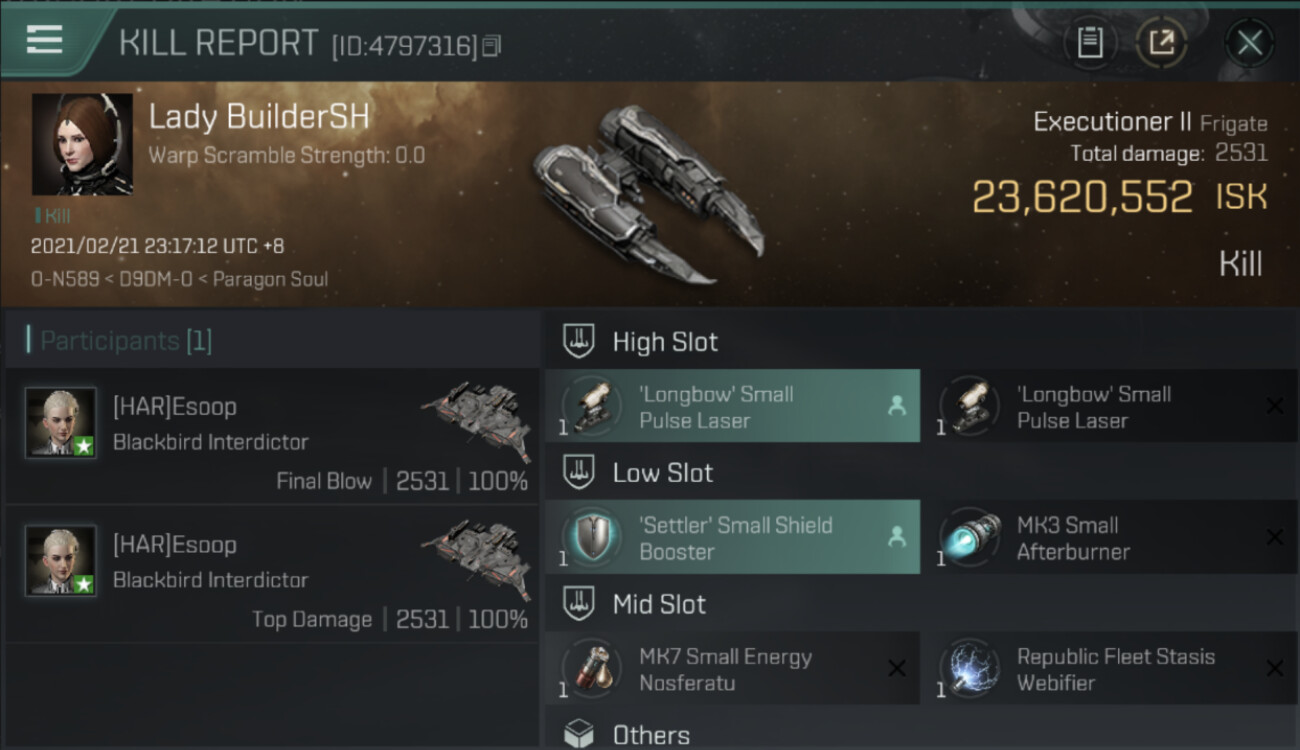Screen dimensions: 1300x750
Task: Close the kill report window
Action: [1249, 43]
